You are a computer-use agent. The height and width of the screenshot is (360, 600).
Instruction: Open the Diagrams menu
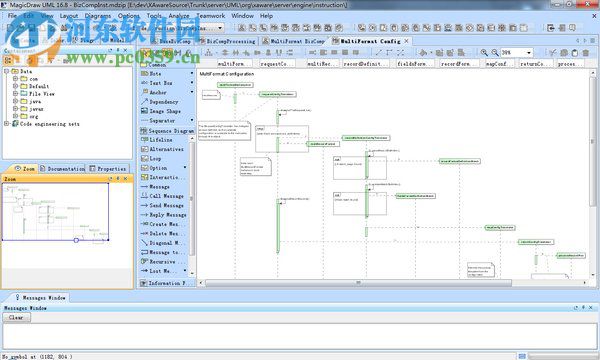click(x=98, y=16)
